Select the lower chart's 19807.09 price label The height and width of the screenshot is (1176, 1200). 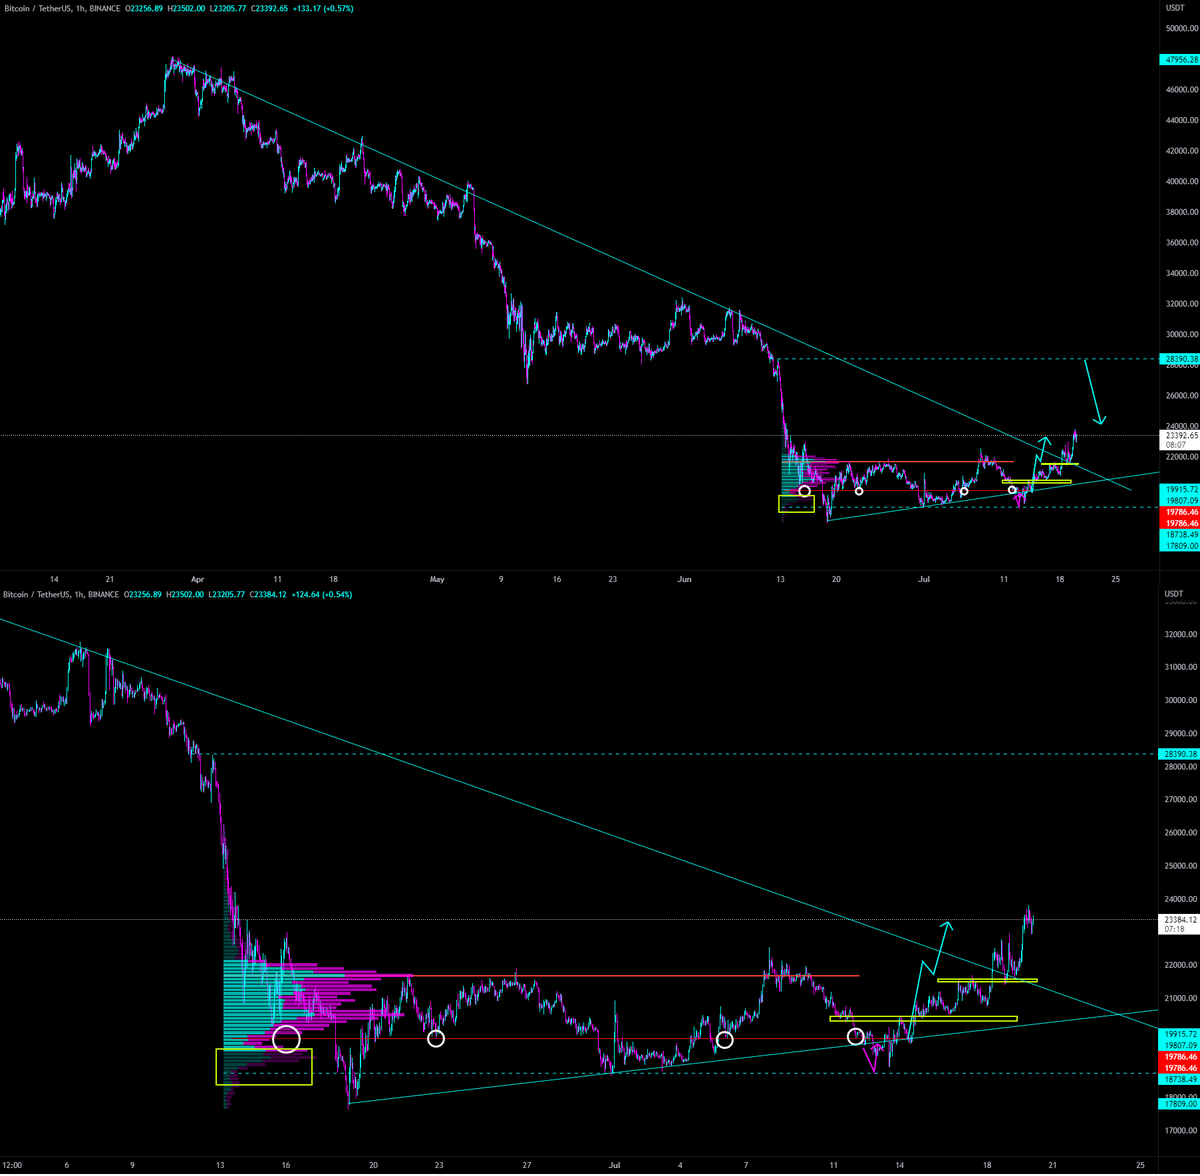[x=1179, y=1046]
